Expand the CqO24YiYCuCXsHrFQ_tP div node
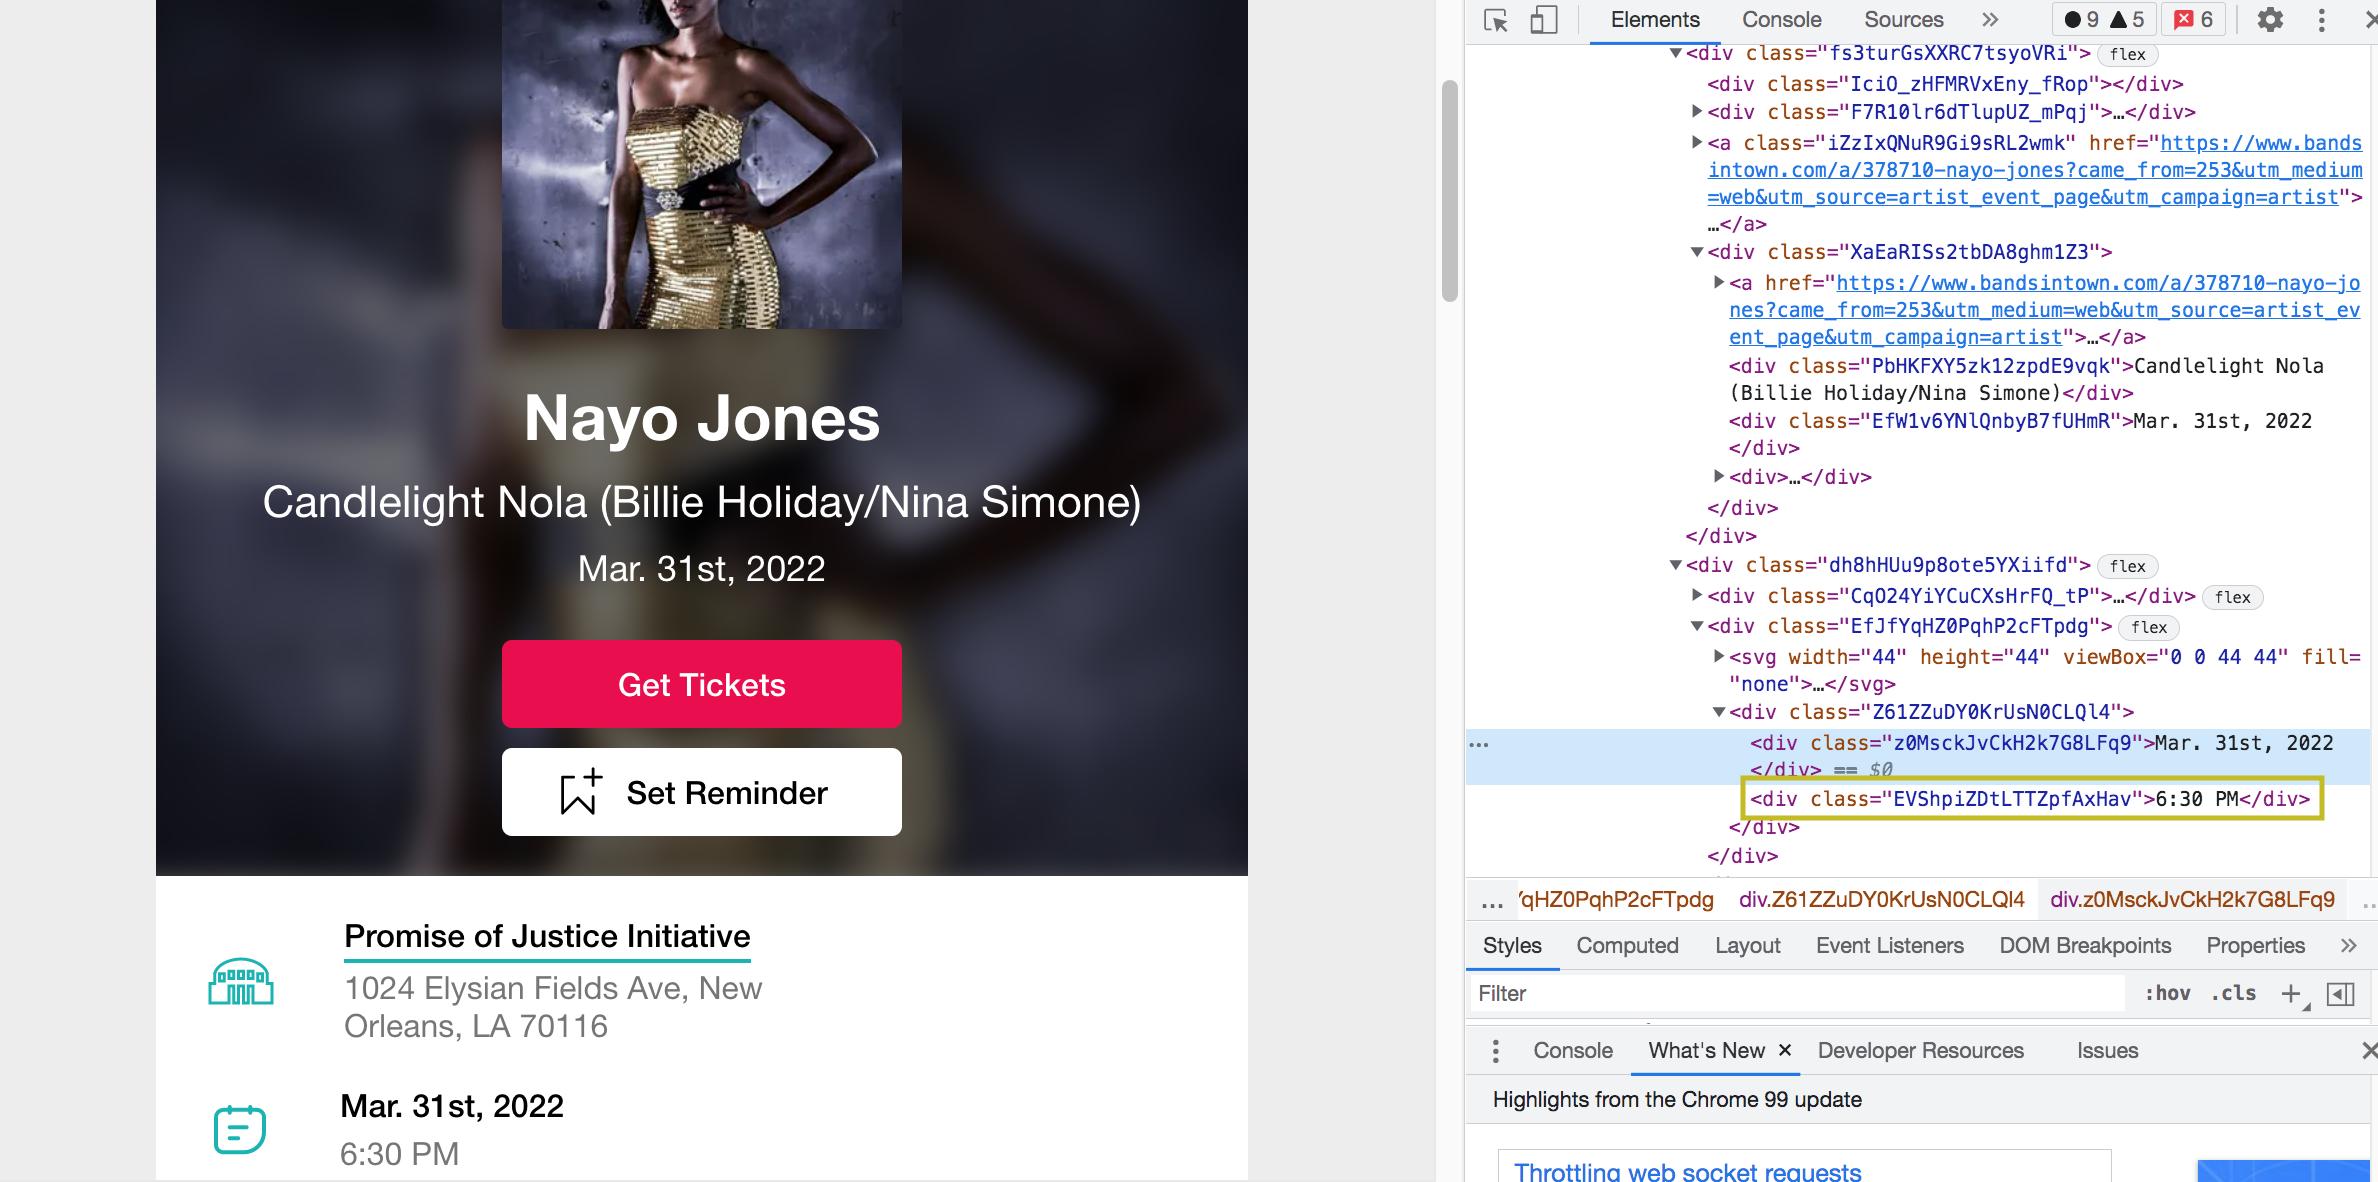 pyautogui.click(x=1696, y=595)
